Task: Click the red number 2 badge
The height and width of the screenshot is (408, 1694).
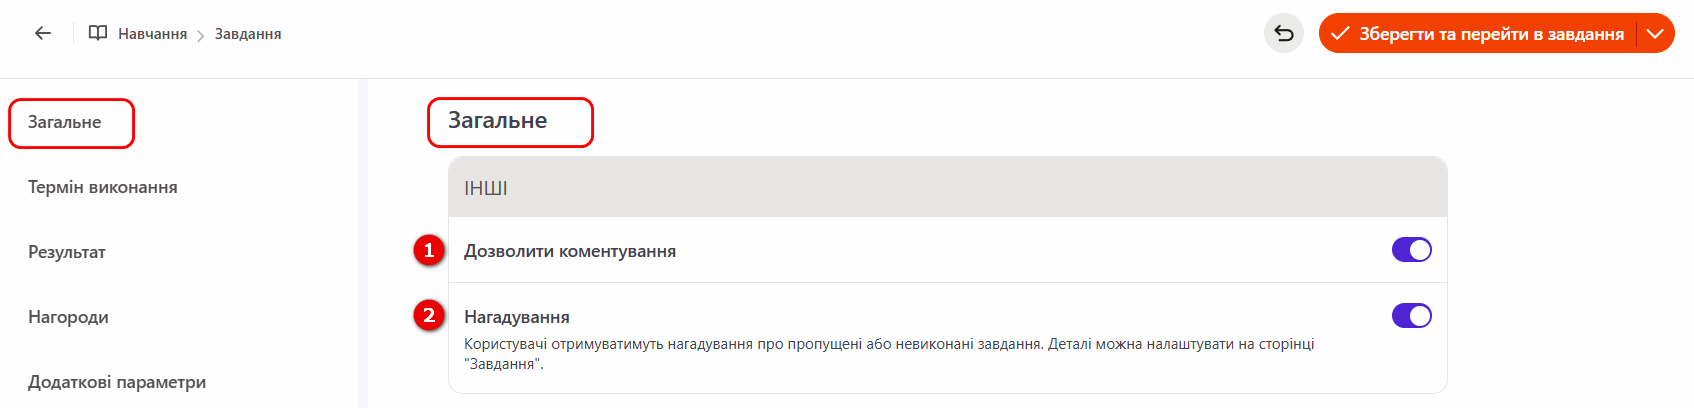Action: pos(429,316)
